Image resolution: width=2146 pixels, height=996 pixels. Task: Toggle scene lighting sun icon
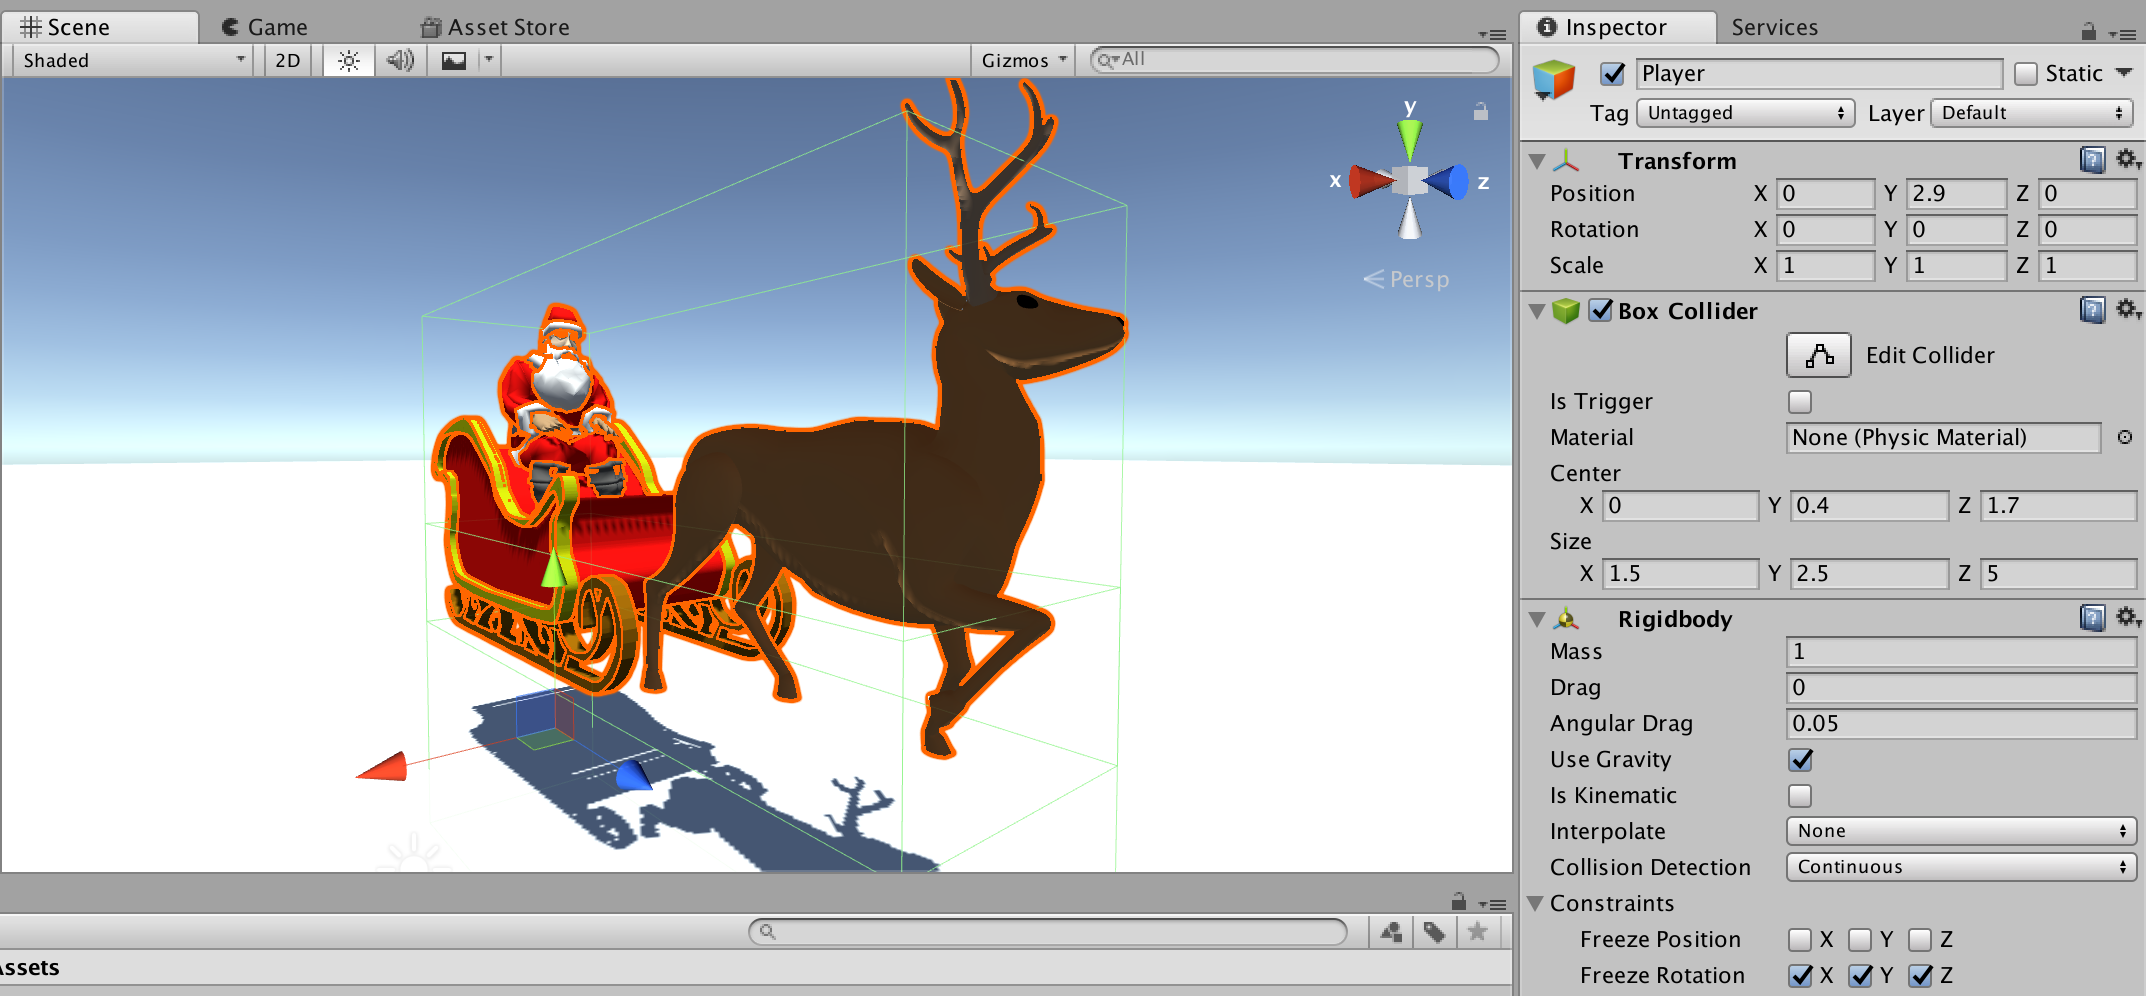click(348, 61)
